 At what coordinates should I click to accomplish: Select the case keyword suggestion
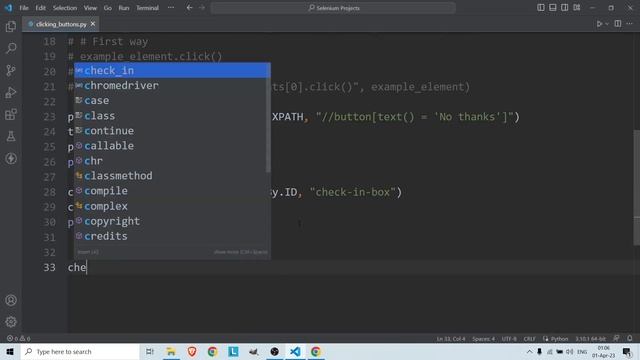(x=170, y=100)
